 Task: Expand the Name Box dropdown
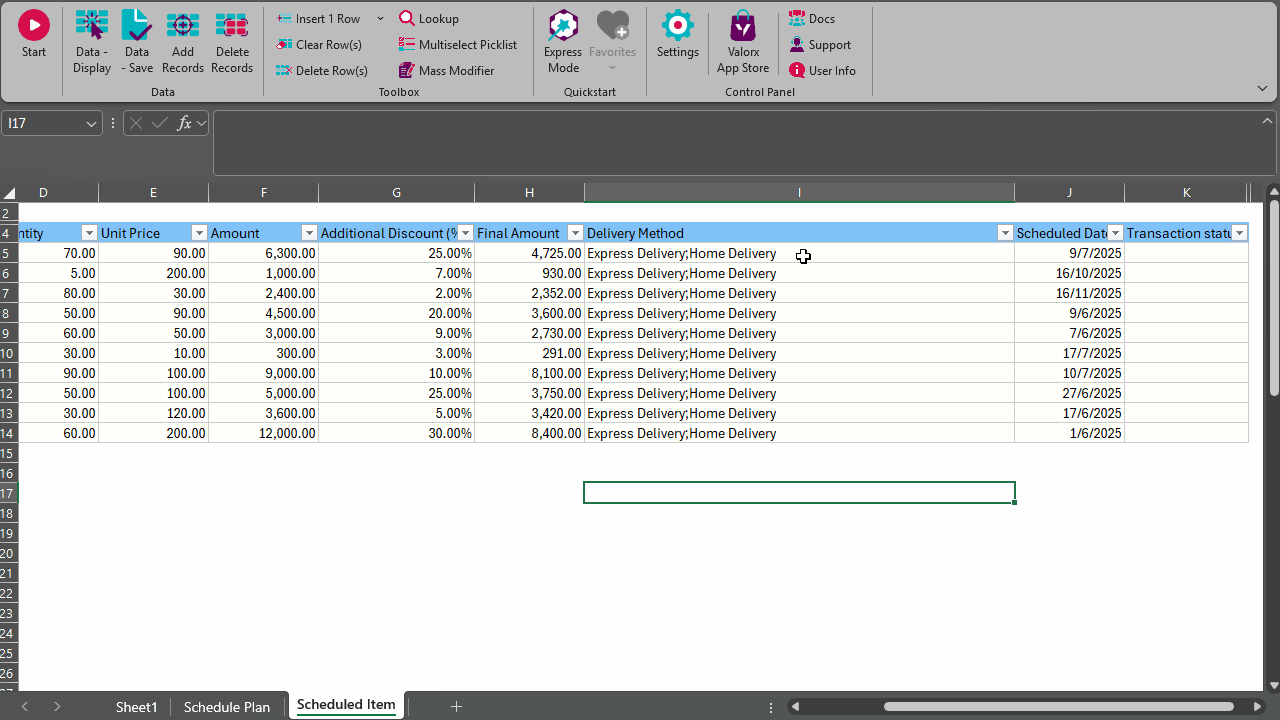point(92,124)
